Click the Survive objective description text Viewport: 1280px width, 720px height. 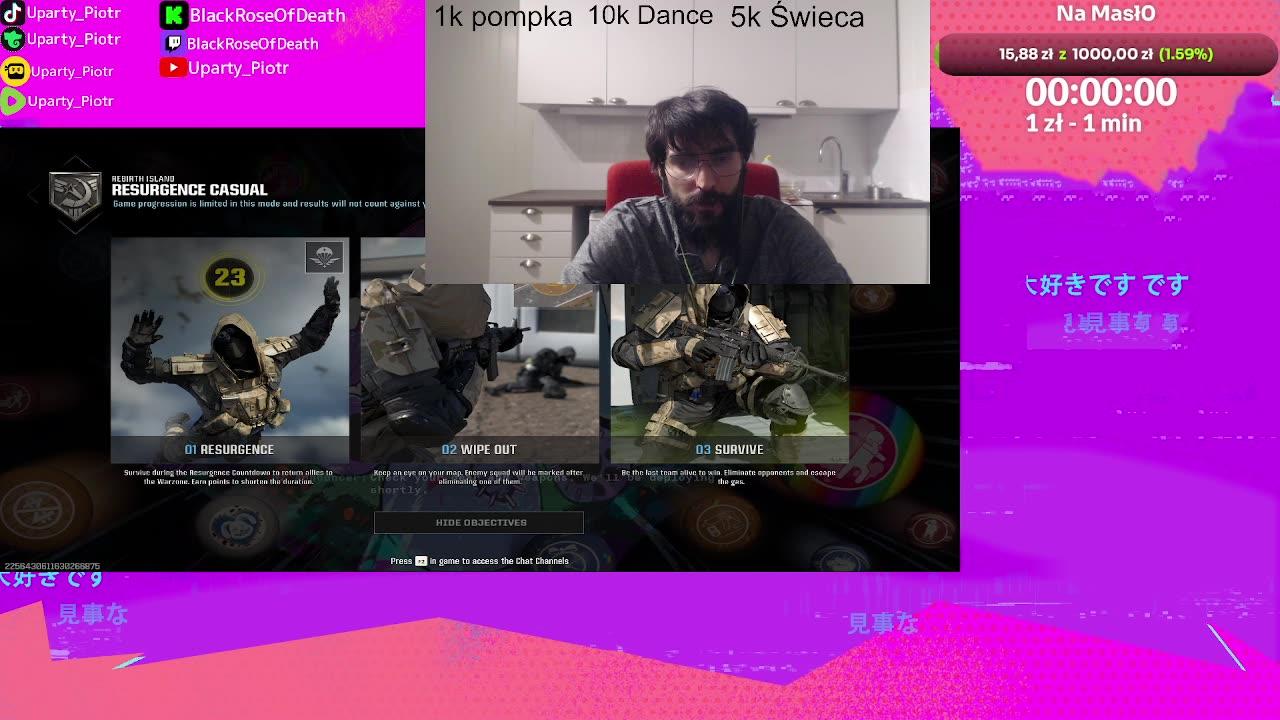(728, 477)
